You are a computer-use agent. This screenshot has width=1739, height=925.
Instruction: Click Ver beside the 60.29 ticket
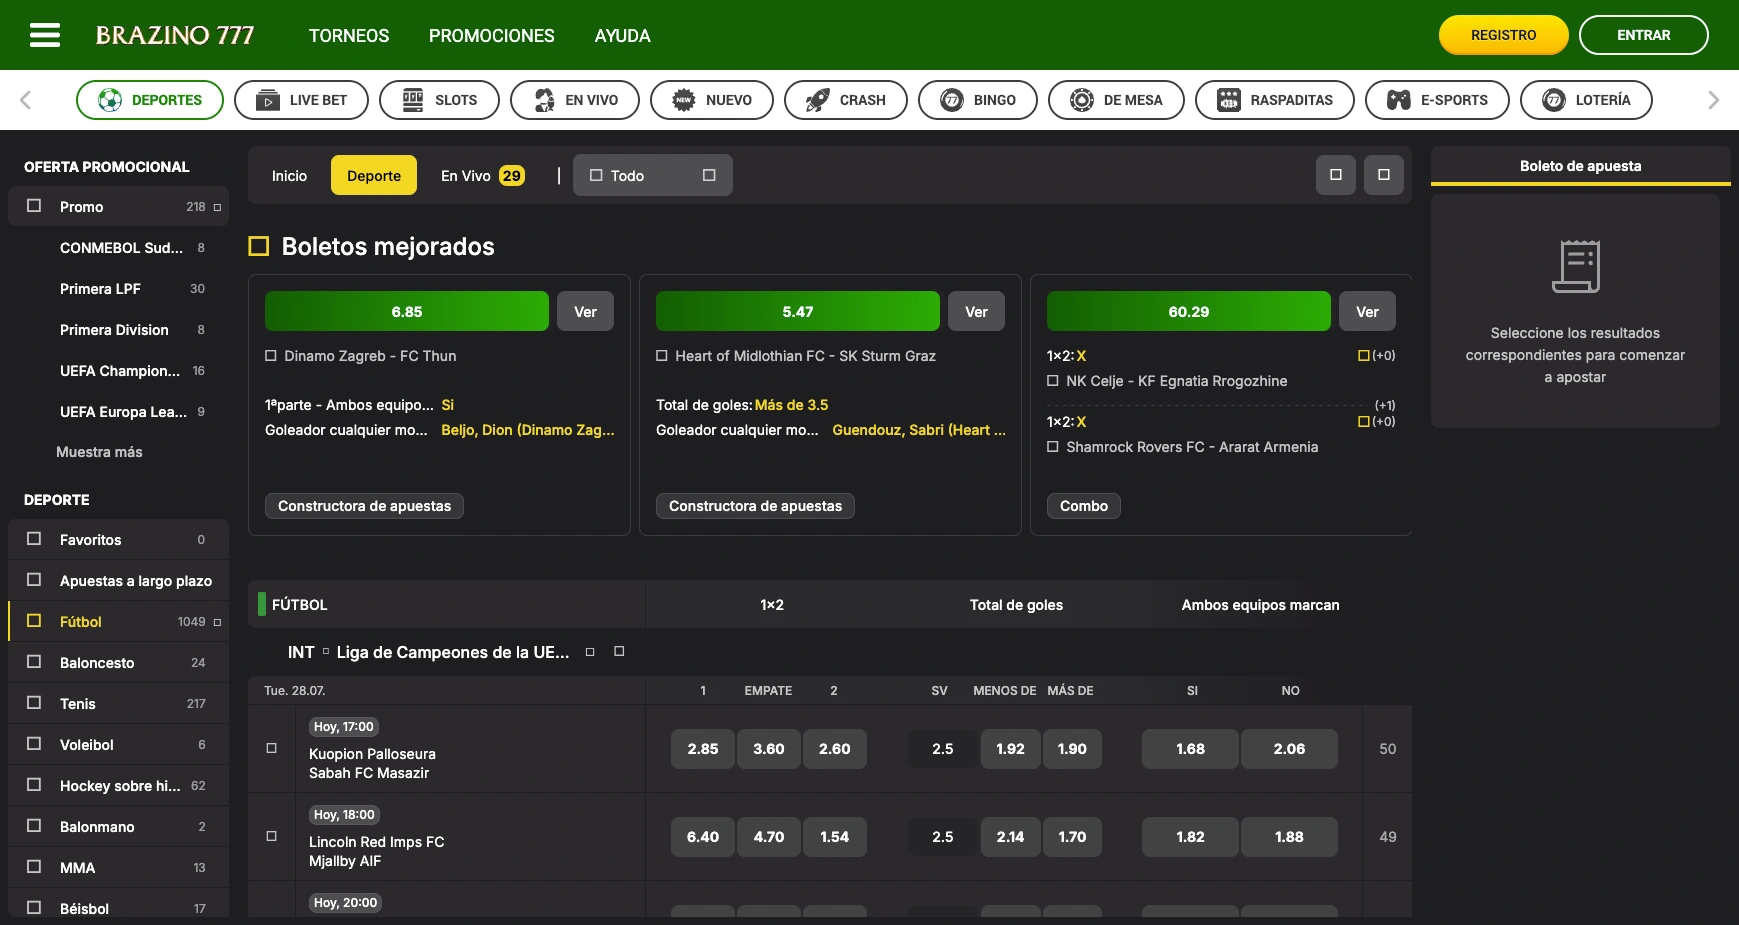(1368, 311)
